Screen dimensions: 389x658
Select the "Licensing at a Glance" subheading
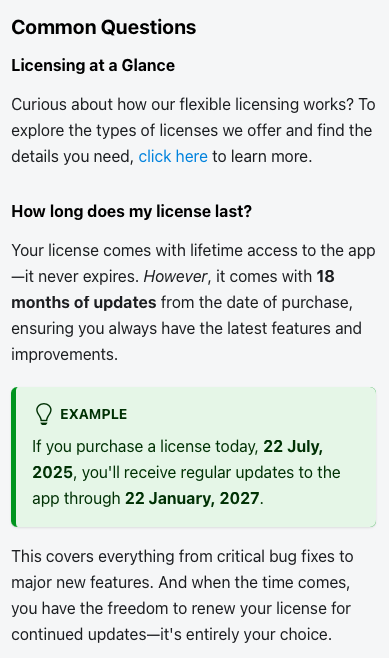coord(93,65)
